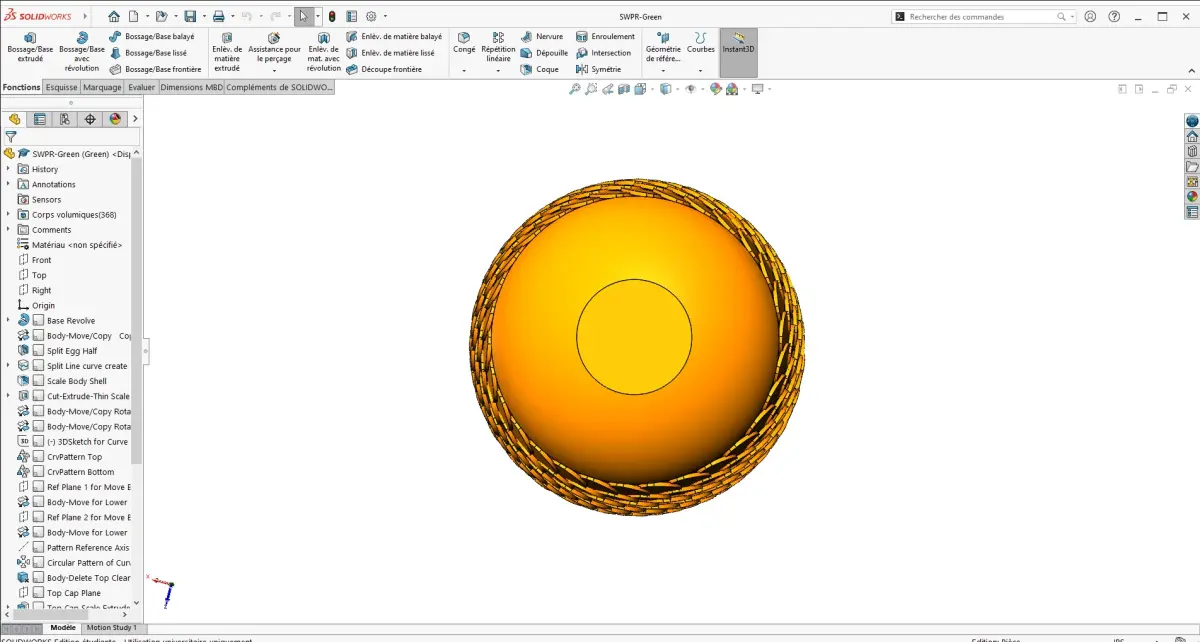Select Bossage/Base balayé
Screen dimensions: 1200x642
pyautogui.click(x=152, y=36)
